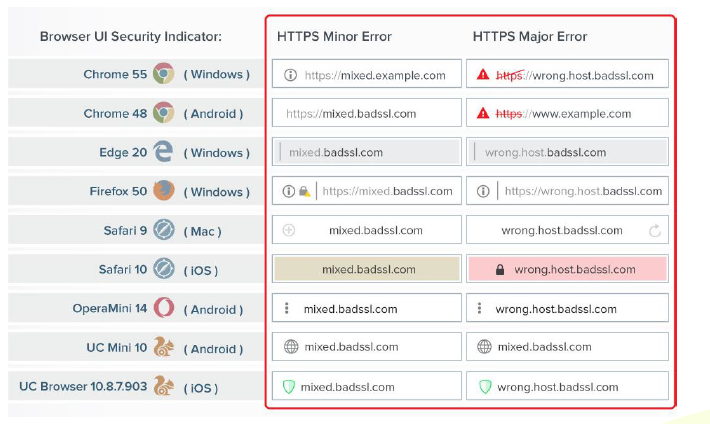The height and width of the screenshot is (424, 710).
Task: Click globe icon in UC Mini minor error bar
Action: 290,347
